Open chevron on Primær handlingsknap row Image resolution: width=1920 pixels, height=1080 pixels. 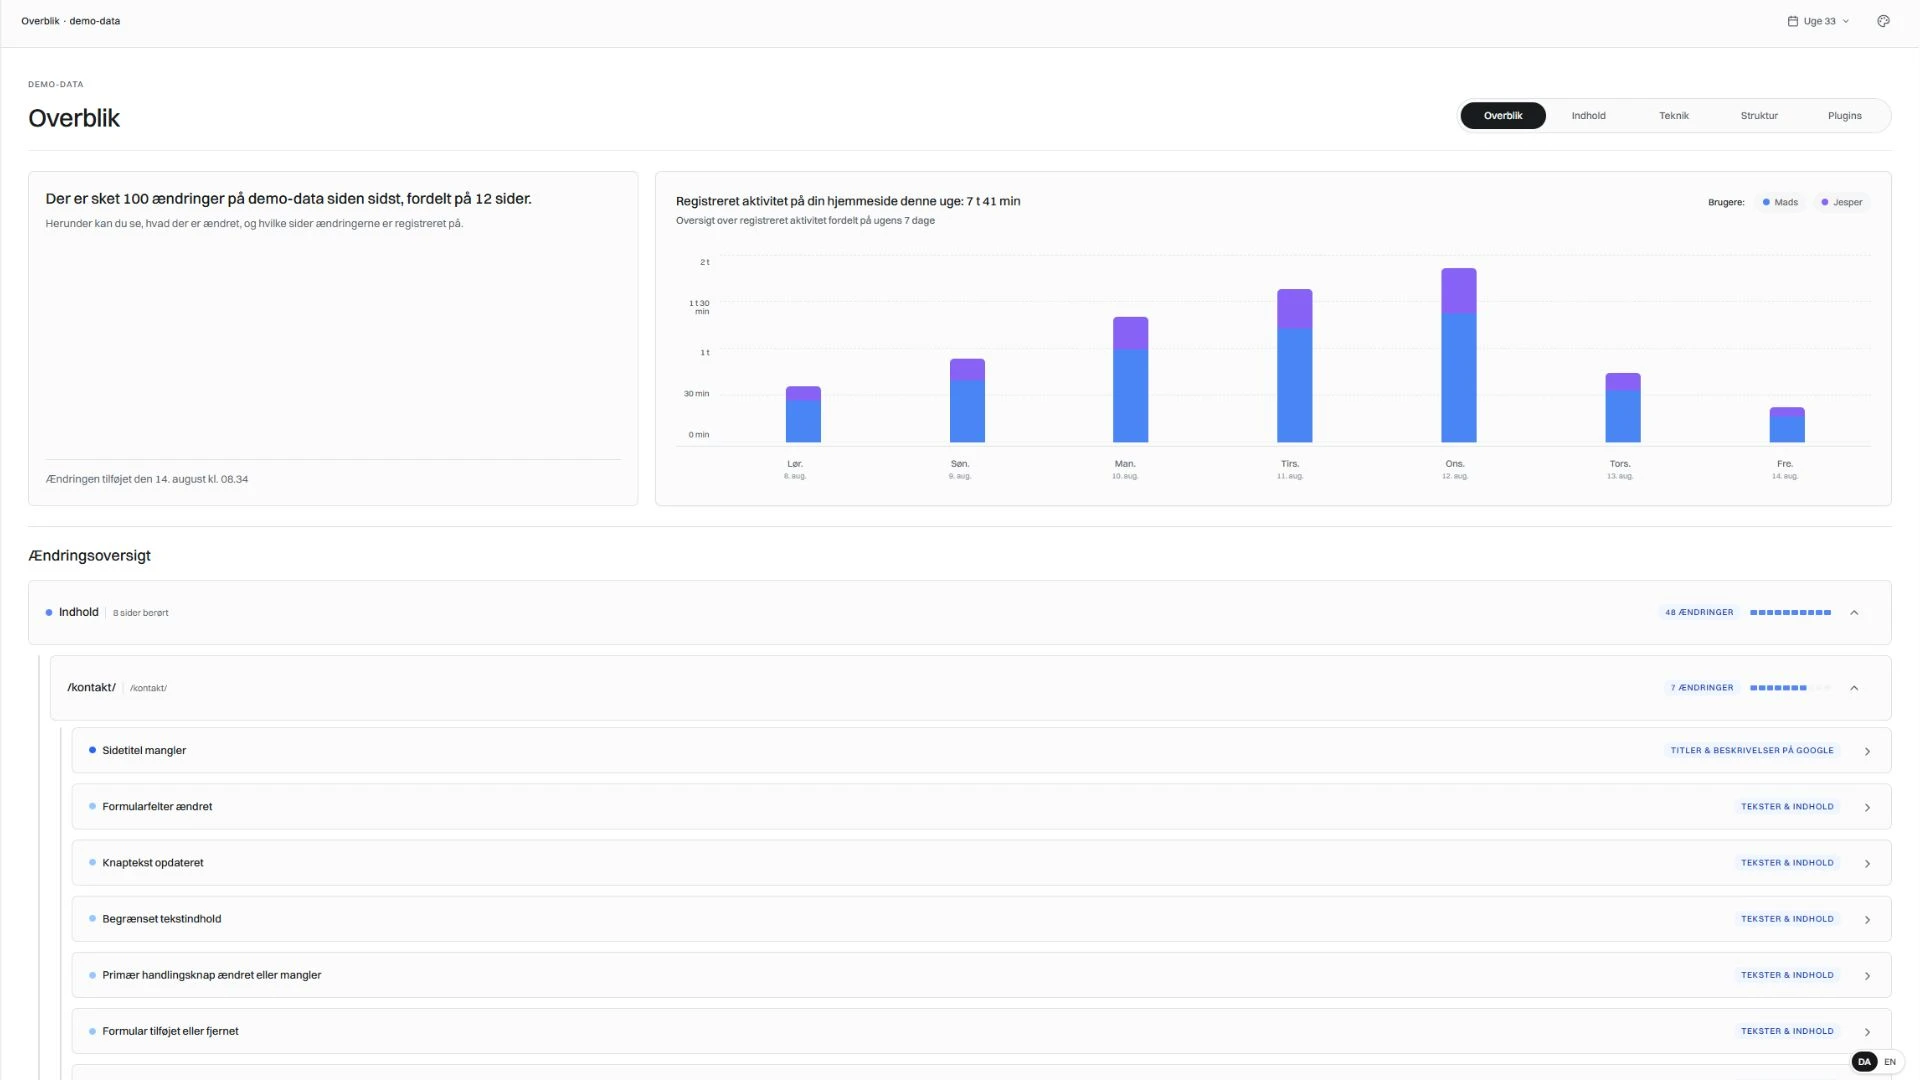click(x=1867, y=975)
